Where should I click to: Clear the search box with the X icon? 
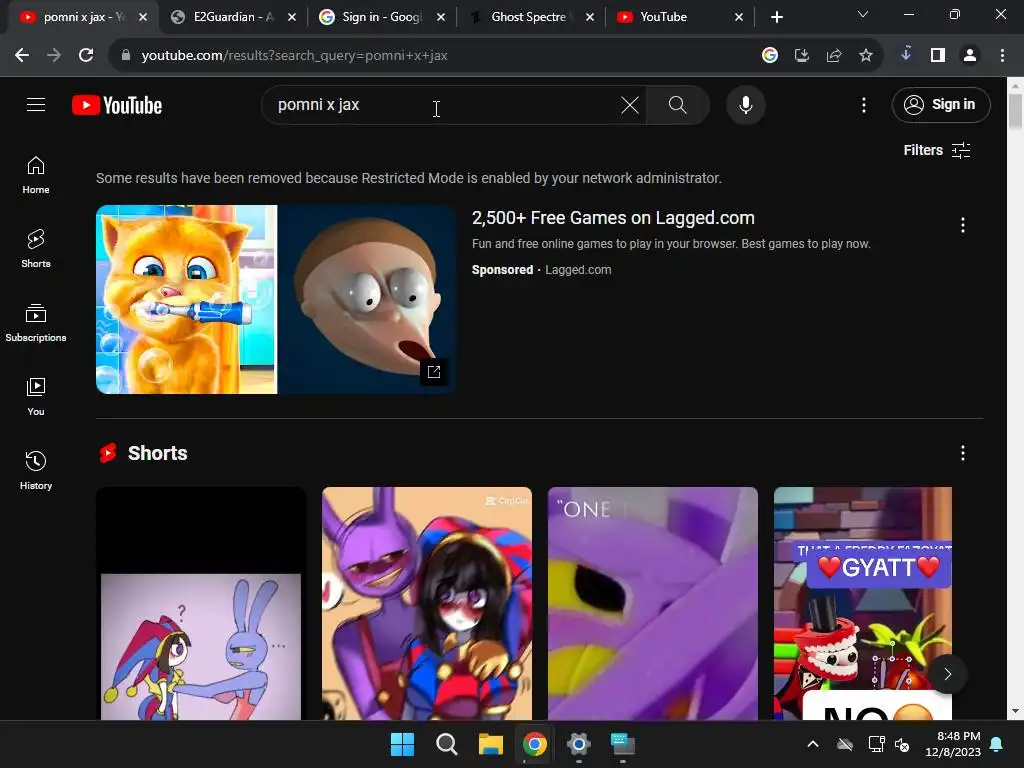630,104
